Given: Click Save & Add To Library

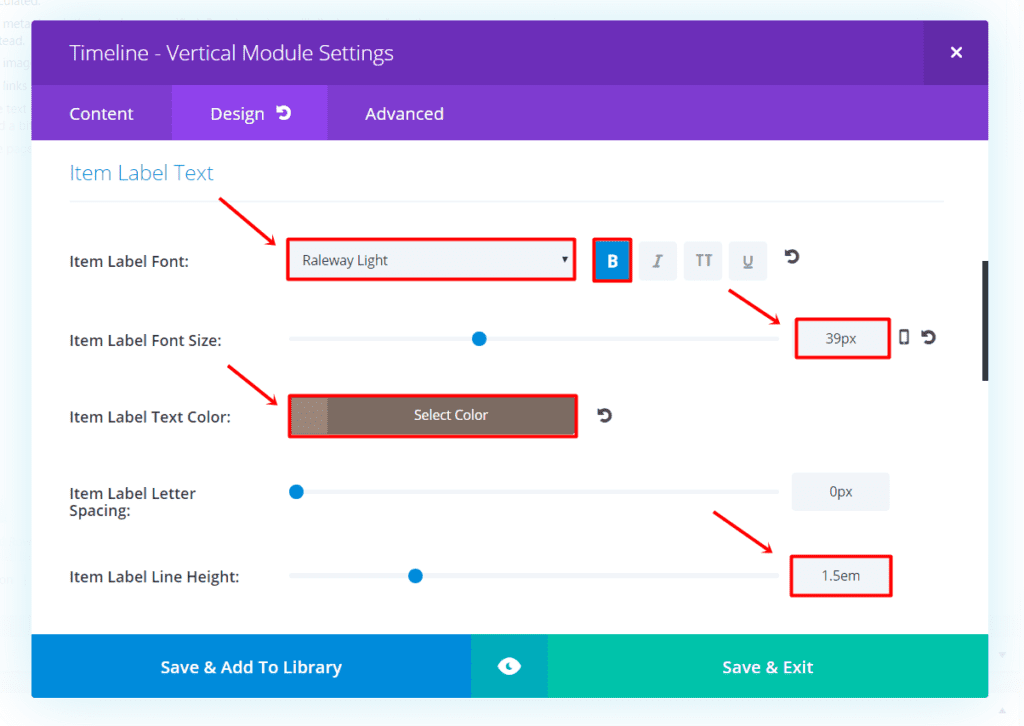Looking at the screenshot, I should click(x=250, y=666).
